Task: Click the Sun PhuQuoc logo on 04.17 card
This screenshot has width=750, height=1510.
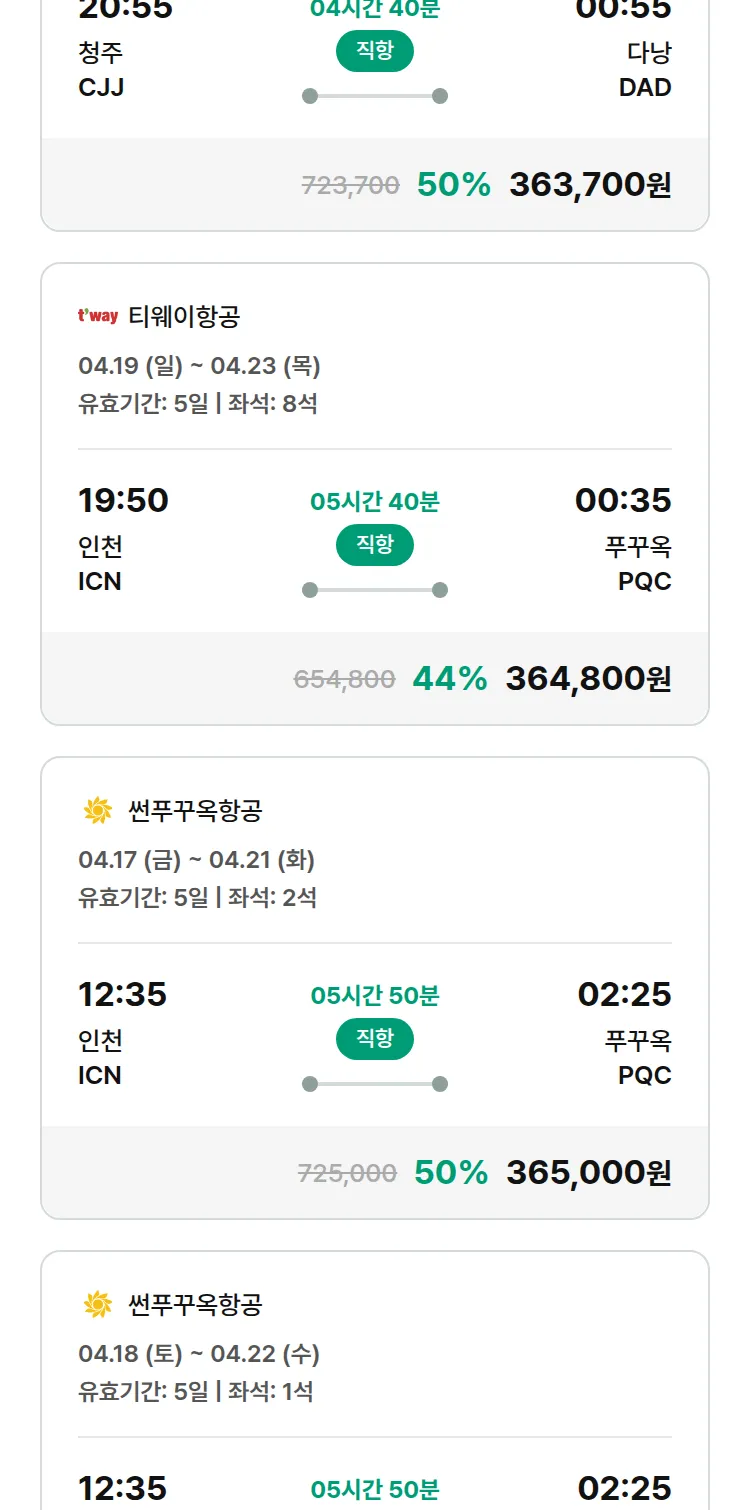Action: click(98, 811)
